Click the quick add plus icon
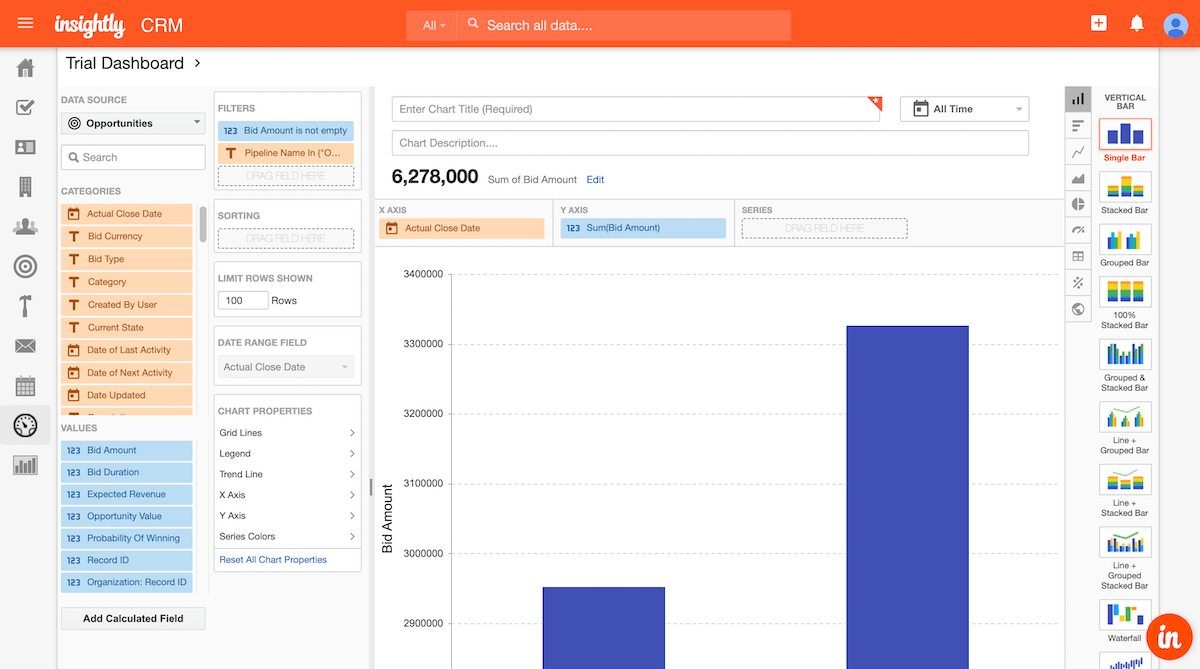1200x669 pixels. point(1099,24)
